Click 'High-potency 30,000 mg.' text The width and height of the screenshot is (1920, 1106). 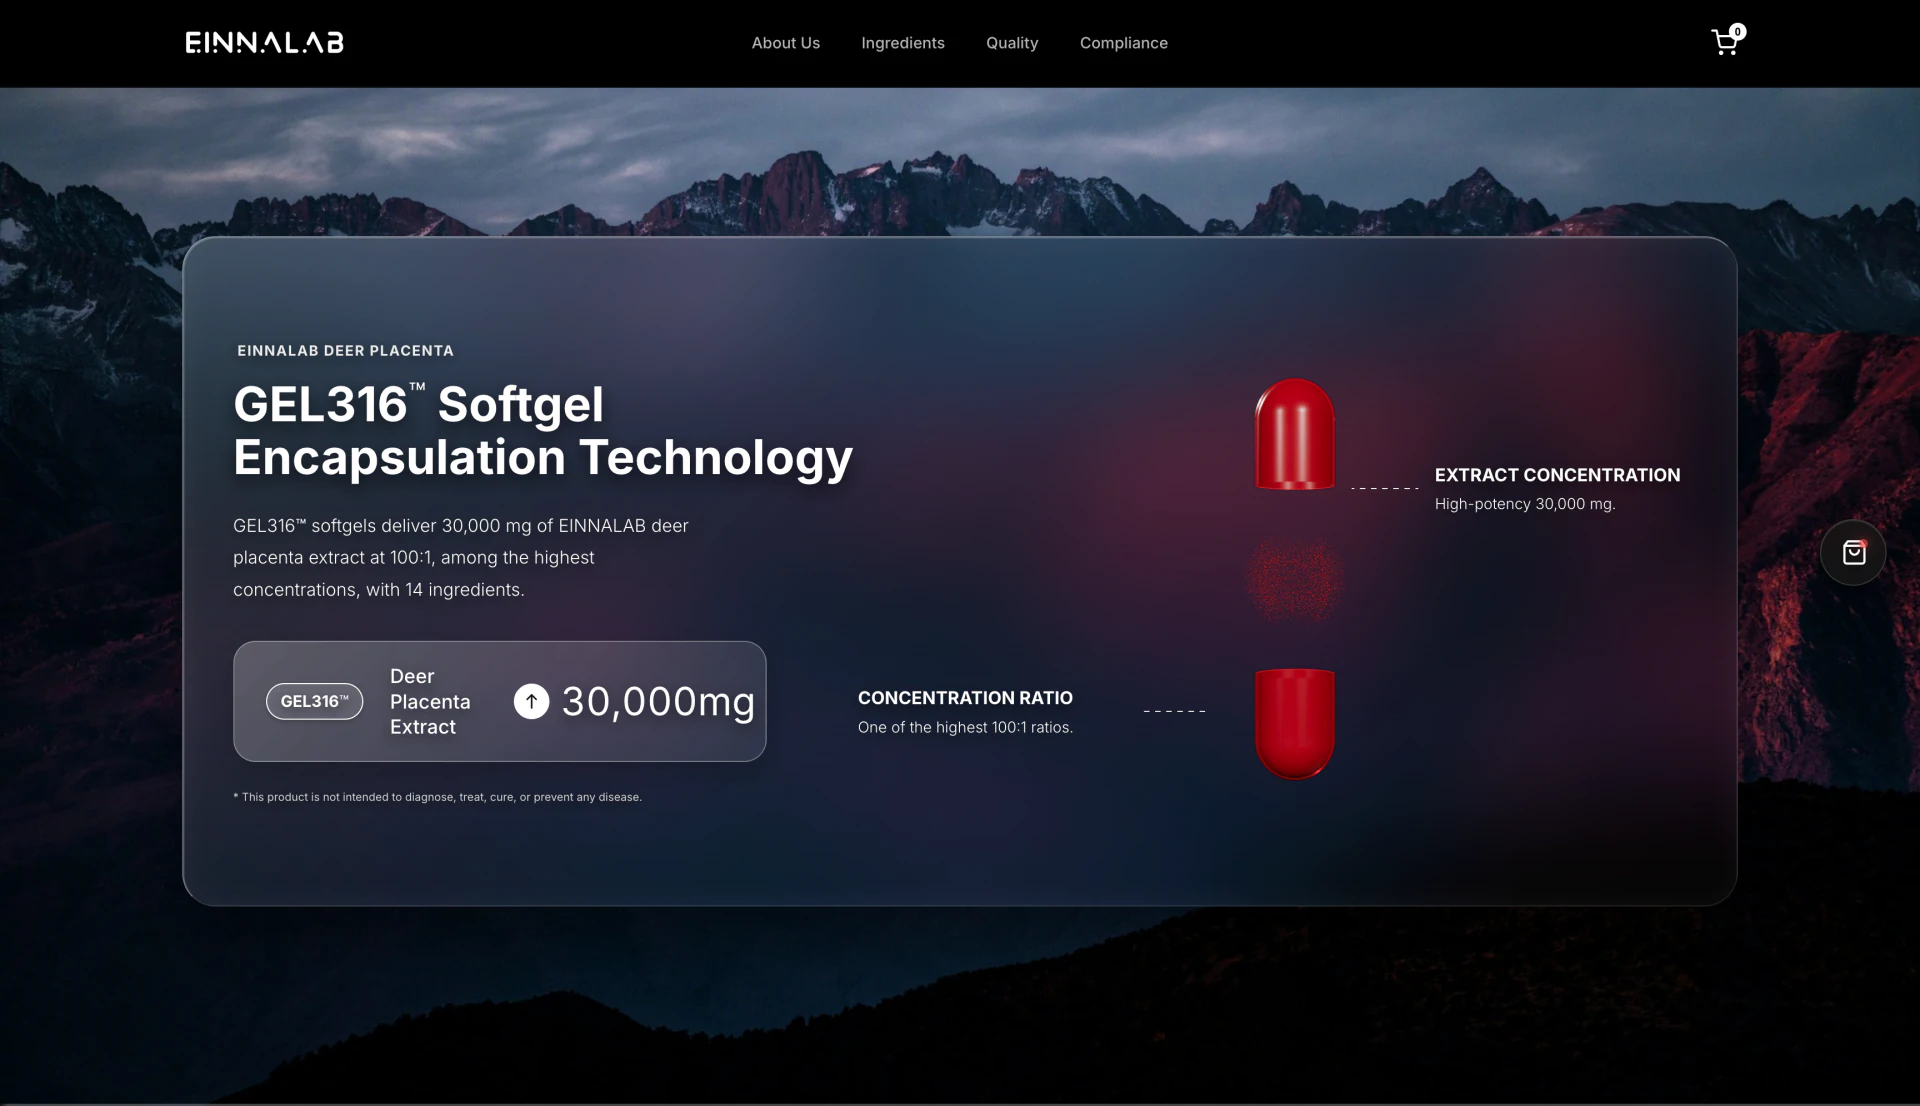[x=1525, y=504]
